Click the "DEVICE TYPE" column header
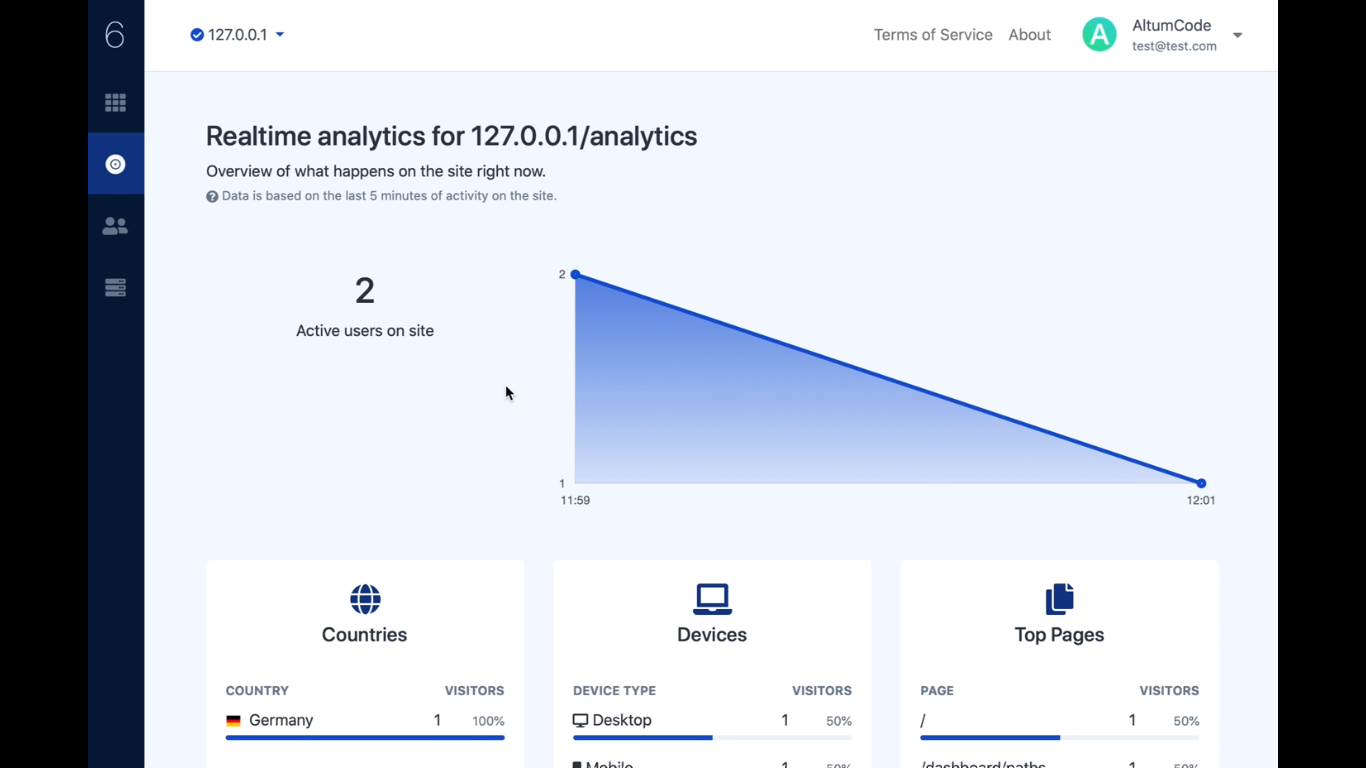Screen dimensions: 1366x768 coord(614,691)
